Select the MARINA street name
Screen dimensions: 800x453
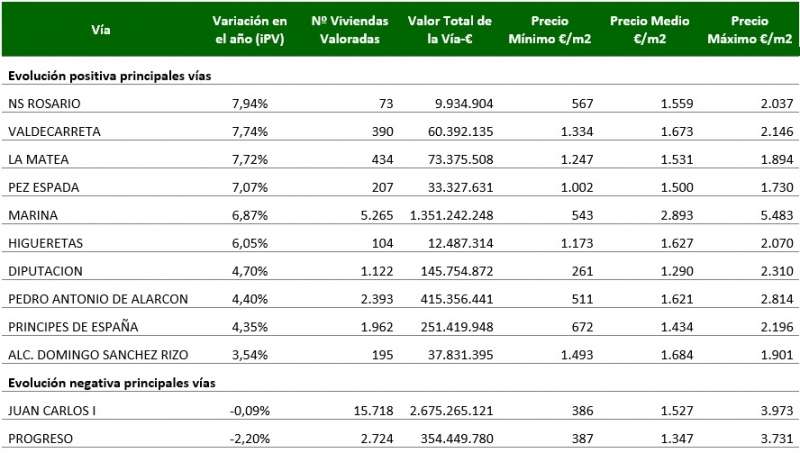click(x=33, y=215)
